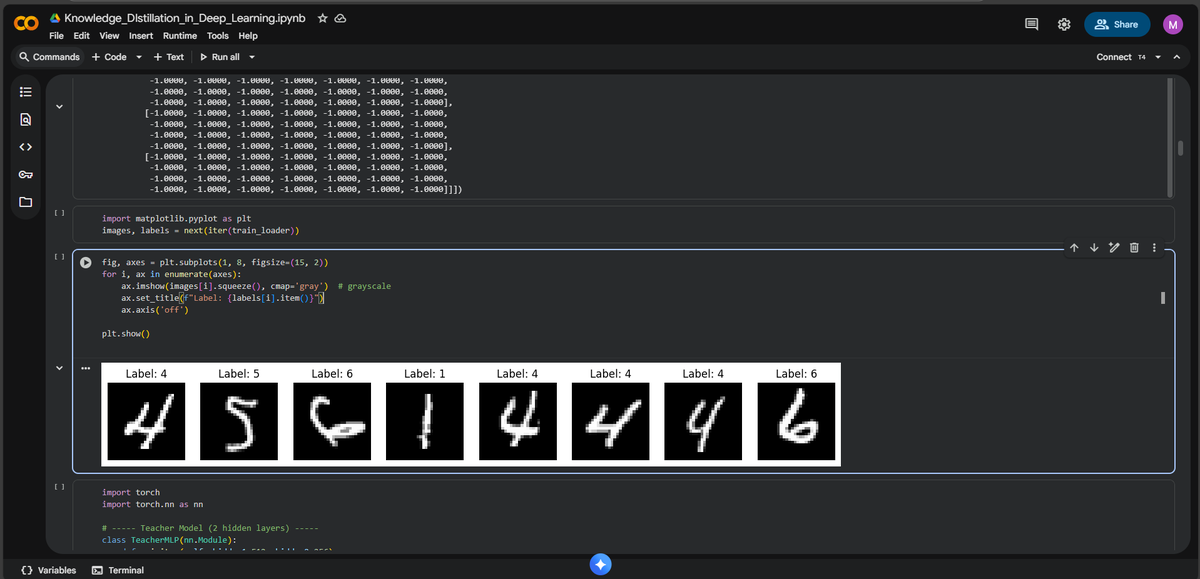Screen dimensions: 1200x579
Task: Open the Find and replace panel
Action: 25,119
